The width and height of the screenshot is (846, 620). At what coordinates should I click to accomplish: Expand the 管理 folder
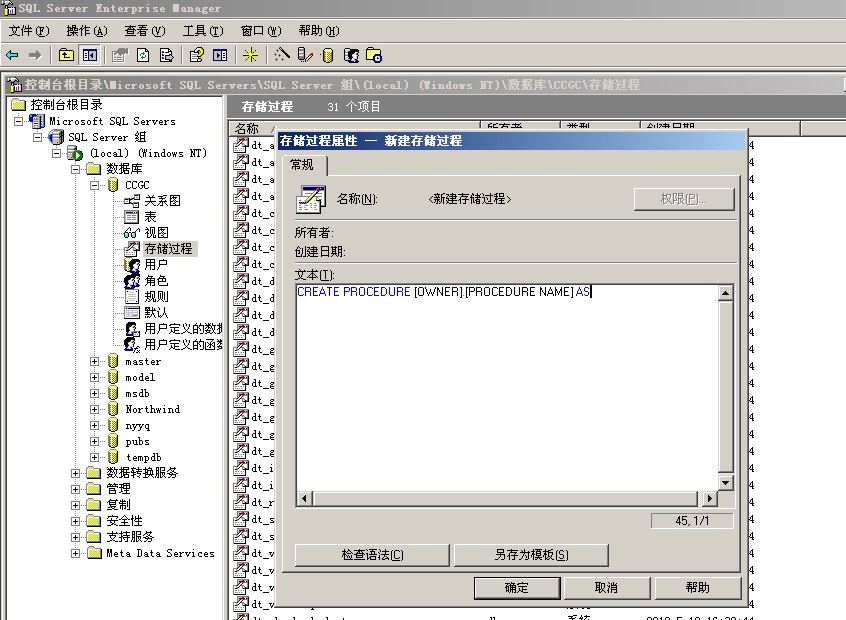[x=75, y=489]
